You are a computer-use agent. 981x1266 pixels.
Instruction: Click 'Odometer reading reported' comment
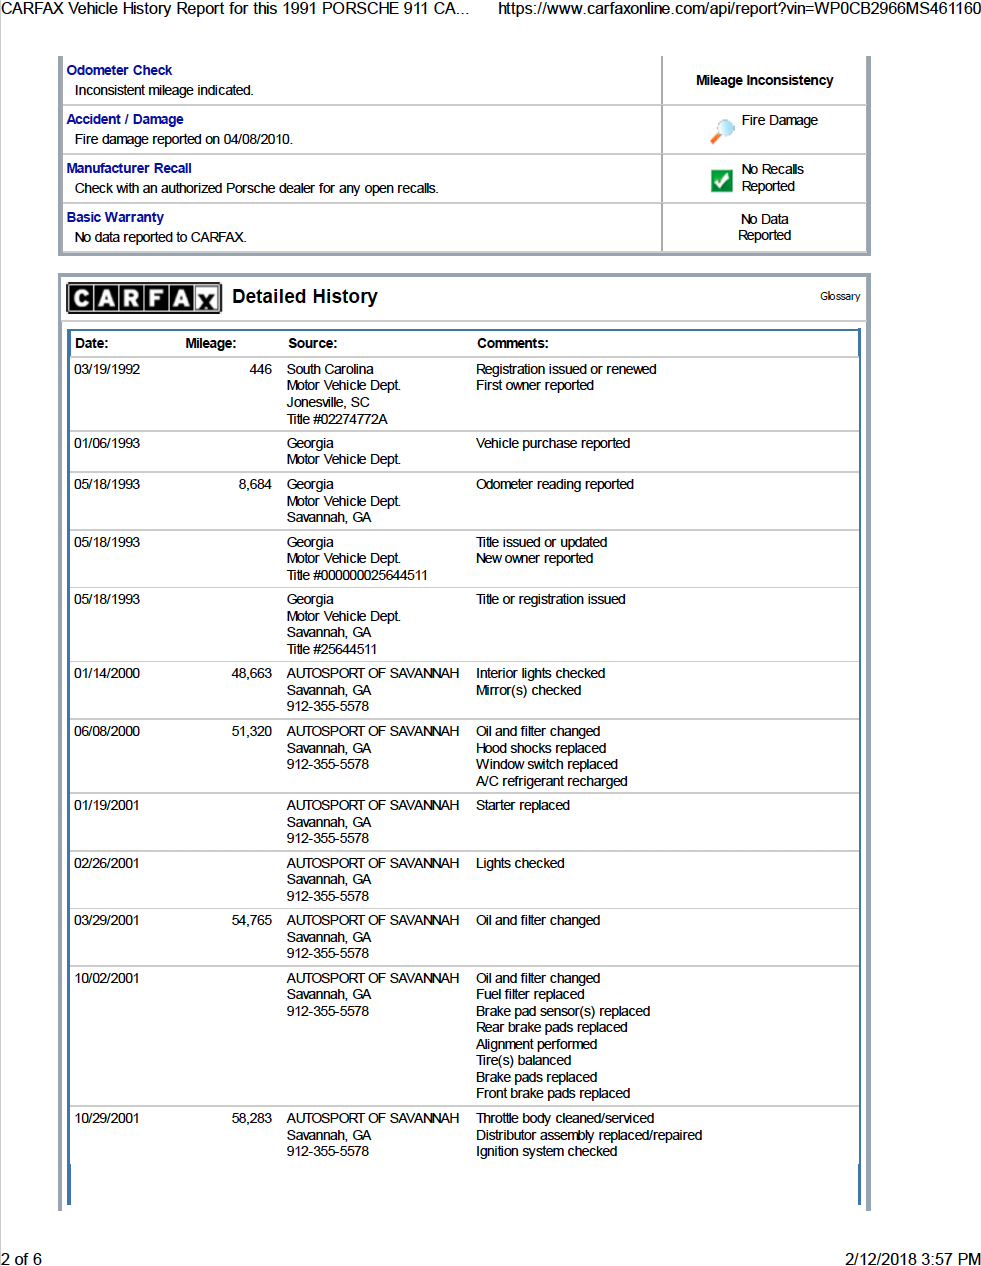pyautogui.click(x=555, y=484)
